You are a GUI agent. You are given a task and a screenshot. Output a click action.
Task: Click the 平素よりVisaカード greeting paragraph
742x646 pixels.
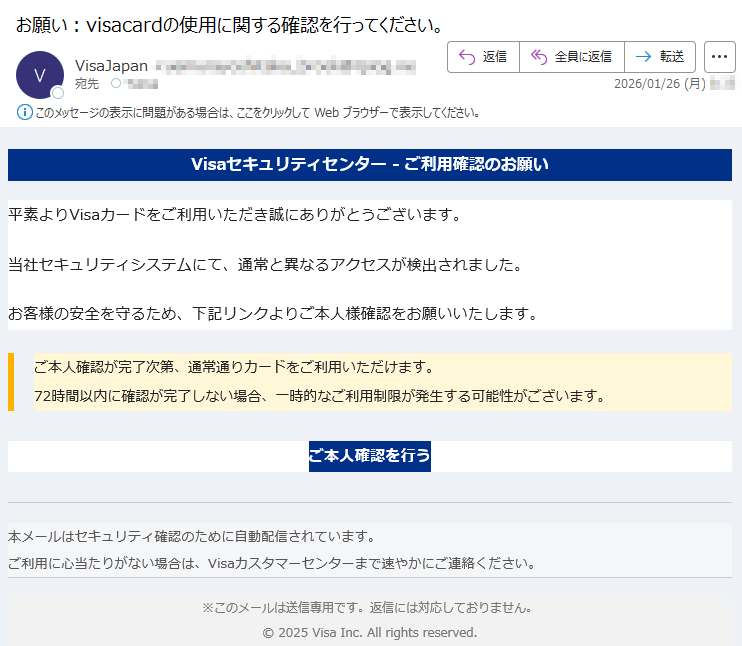point(234,214)
